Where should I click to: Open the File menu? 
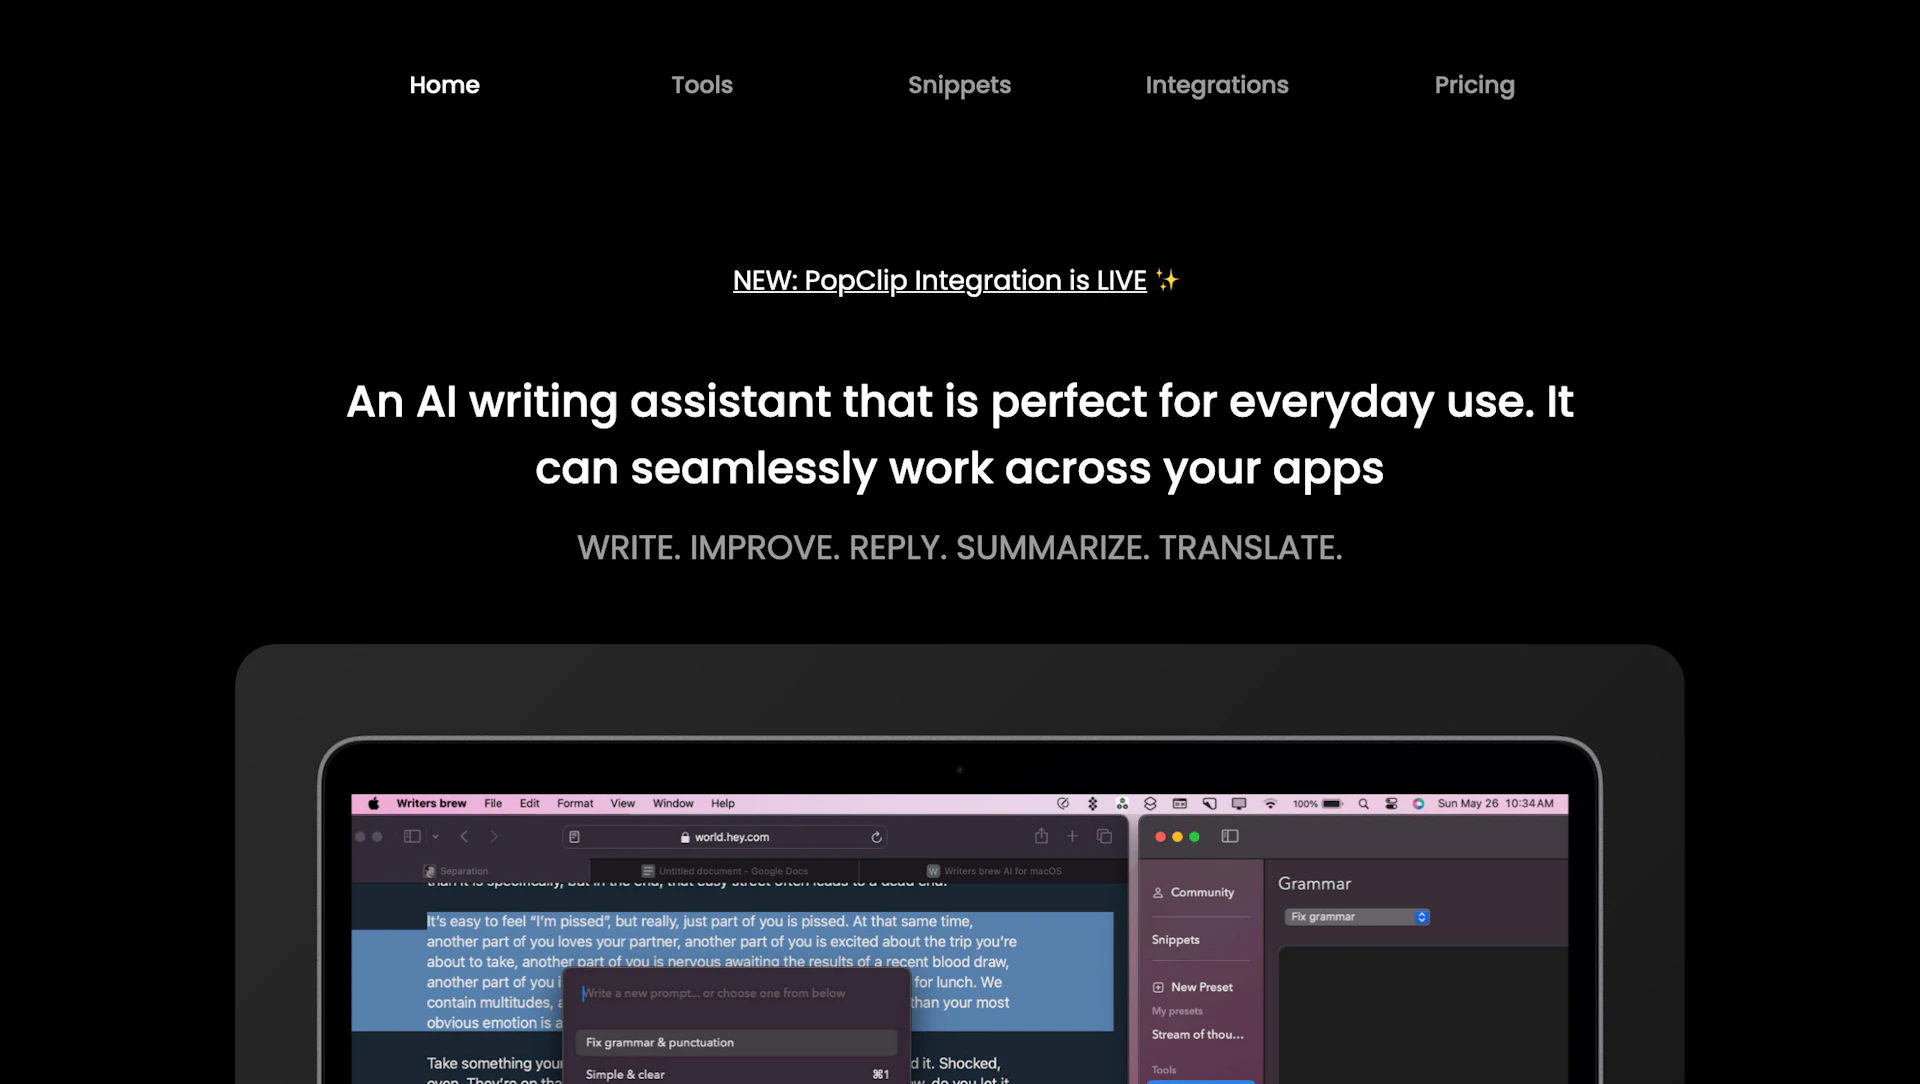tap(493, 803)
